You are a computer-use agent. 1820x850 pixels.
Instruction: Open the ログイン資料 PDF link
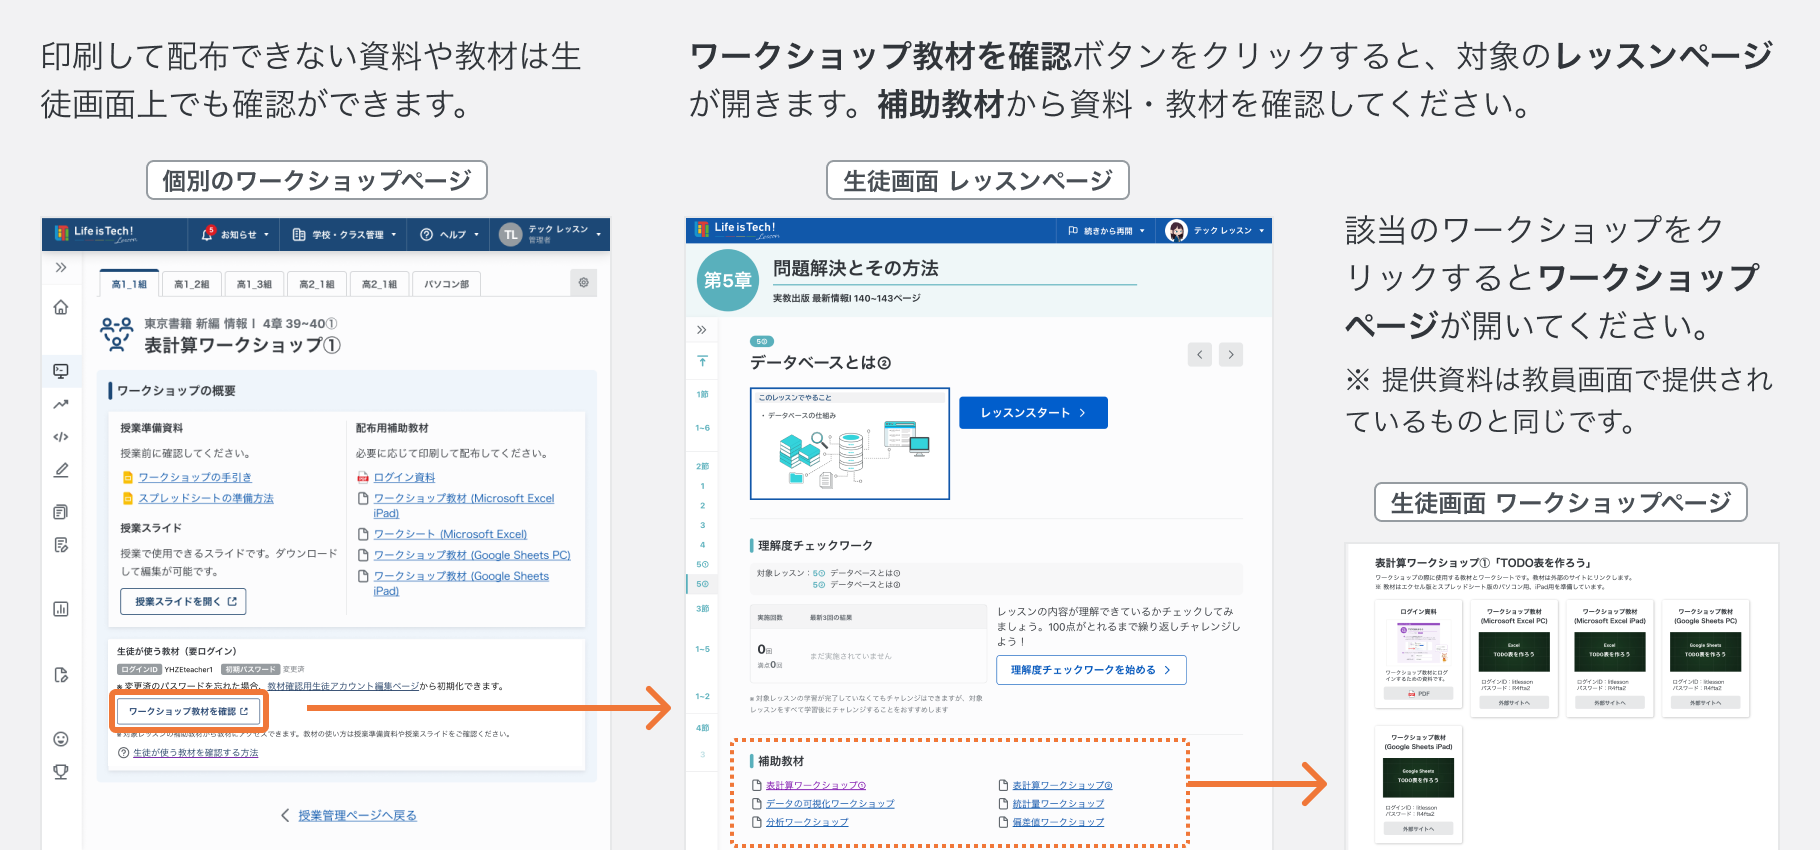[404, 478]
